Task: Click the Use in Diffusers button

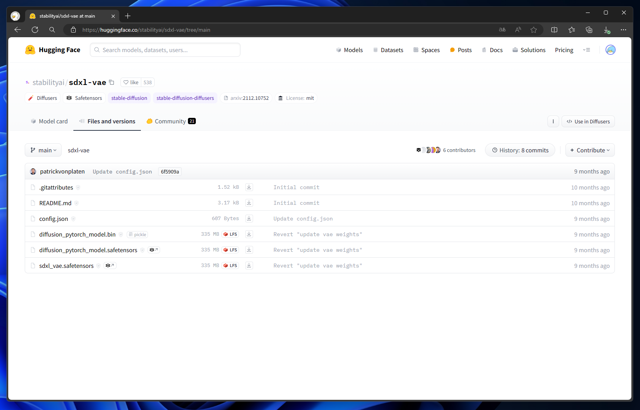Action: [588, 121]
